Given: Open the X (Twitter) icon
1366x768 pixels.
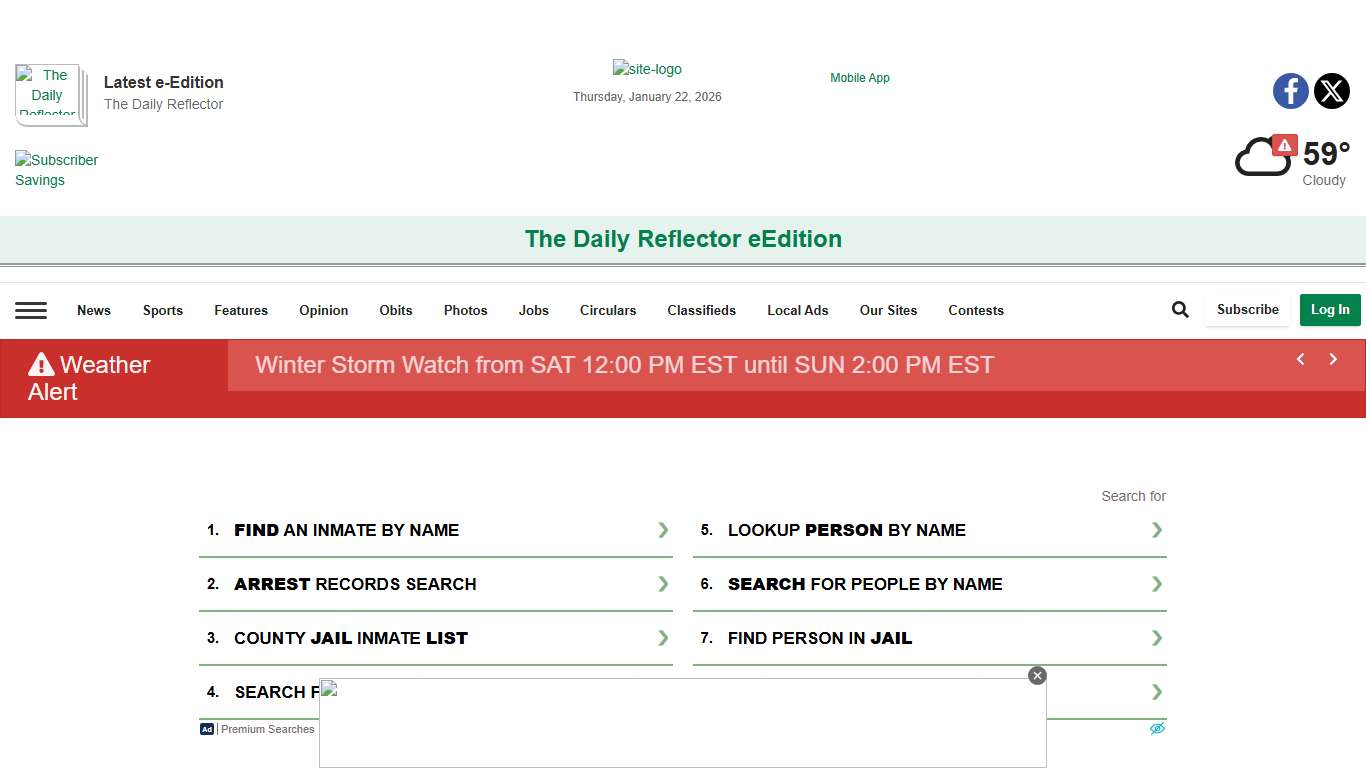Looking at the screenshot, I should tap(1332, 91).
